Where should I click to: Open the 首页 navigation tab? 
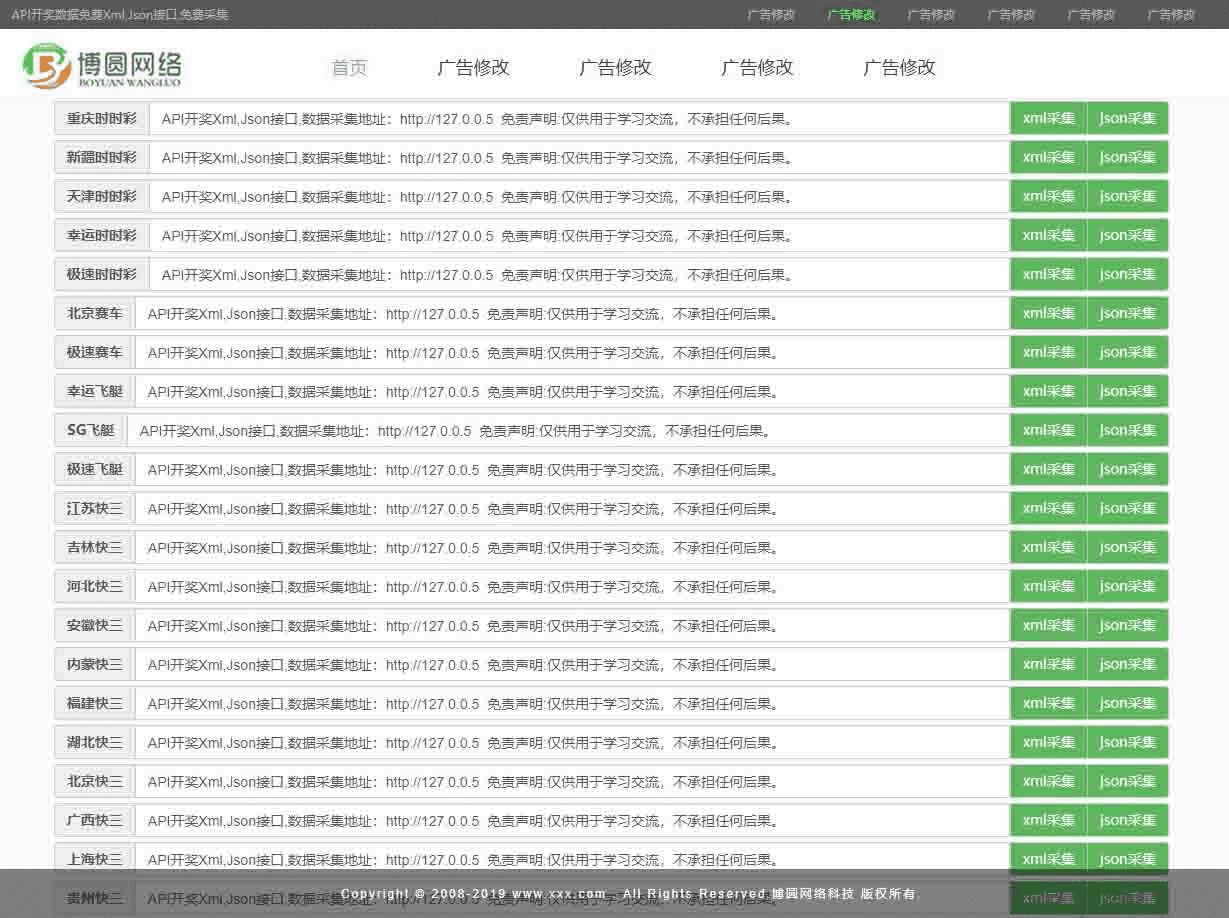click(x=348, y=67)
